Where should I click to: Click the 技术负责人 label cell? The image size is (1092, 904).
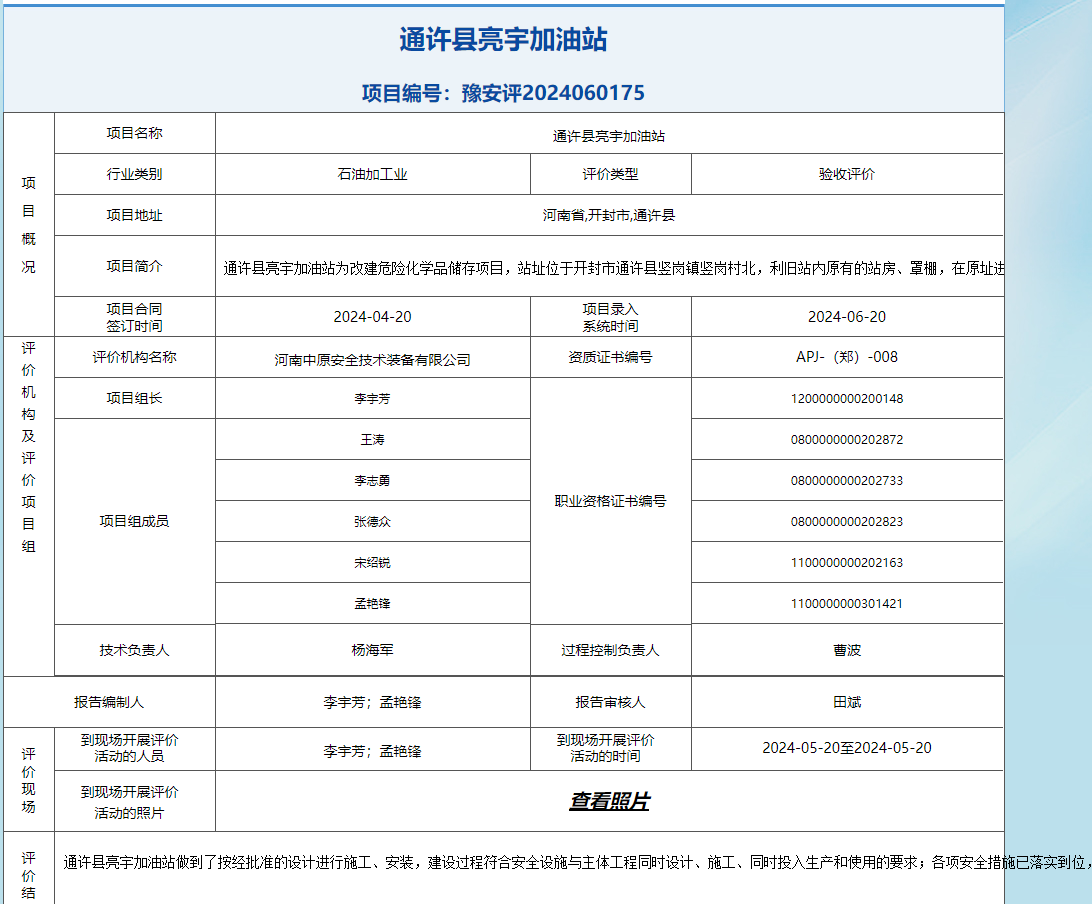(134, 650)
